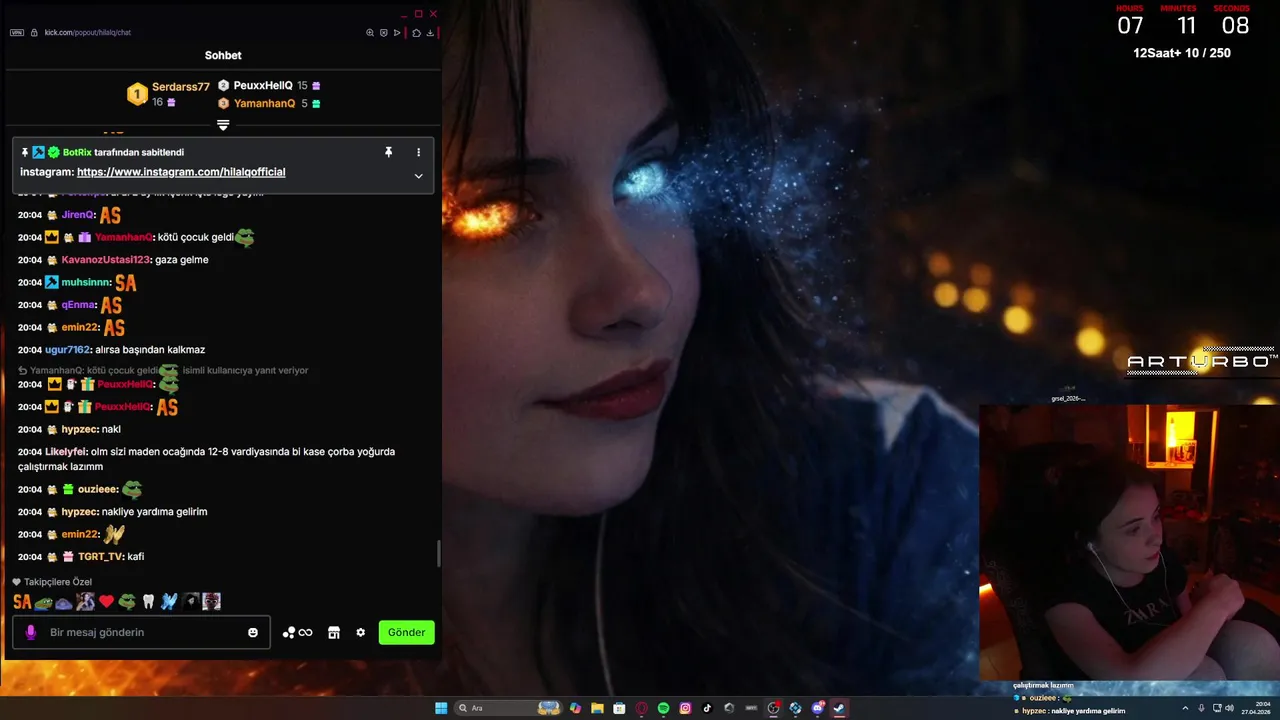The height and width of the screenshot is (720, 1280).
Task: Open the browser extensions icon
Action: pos(416,32)
